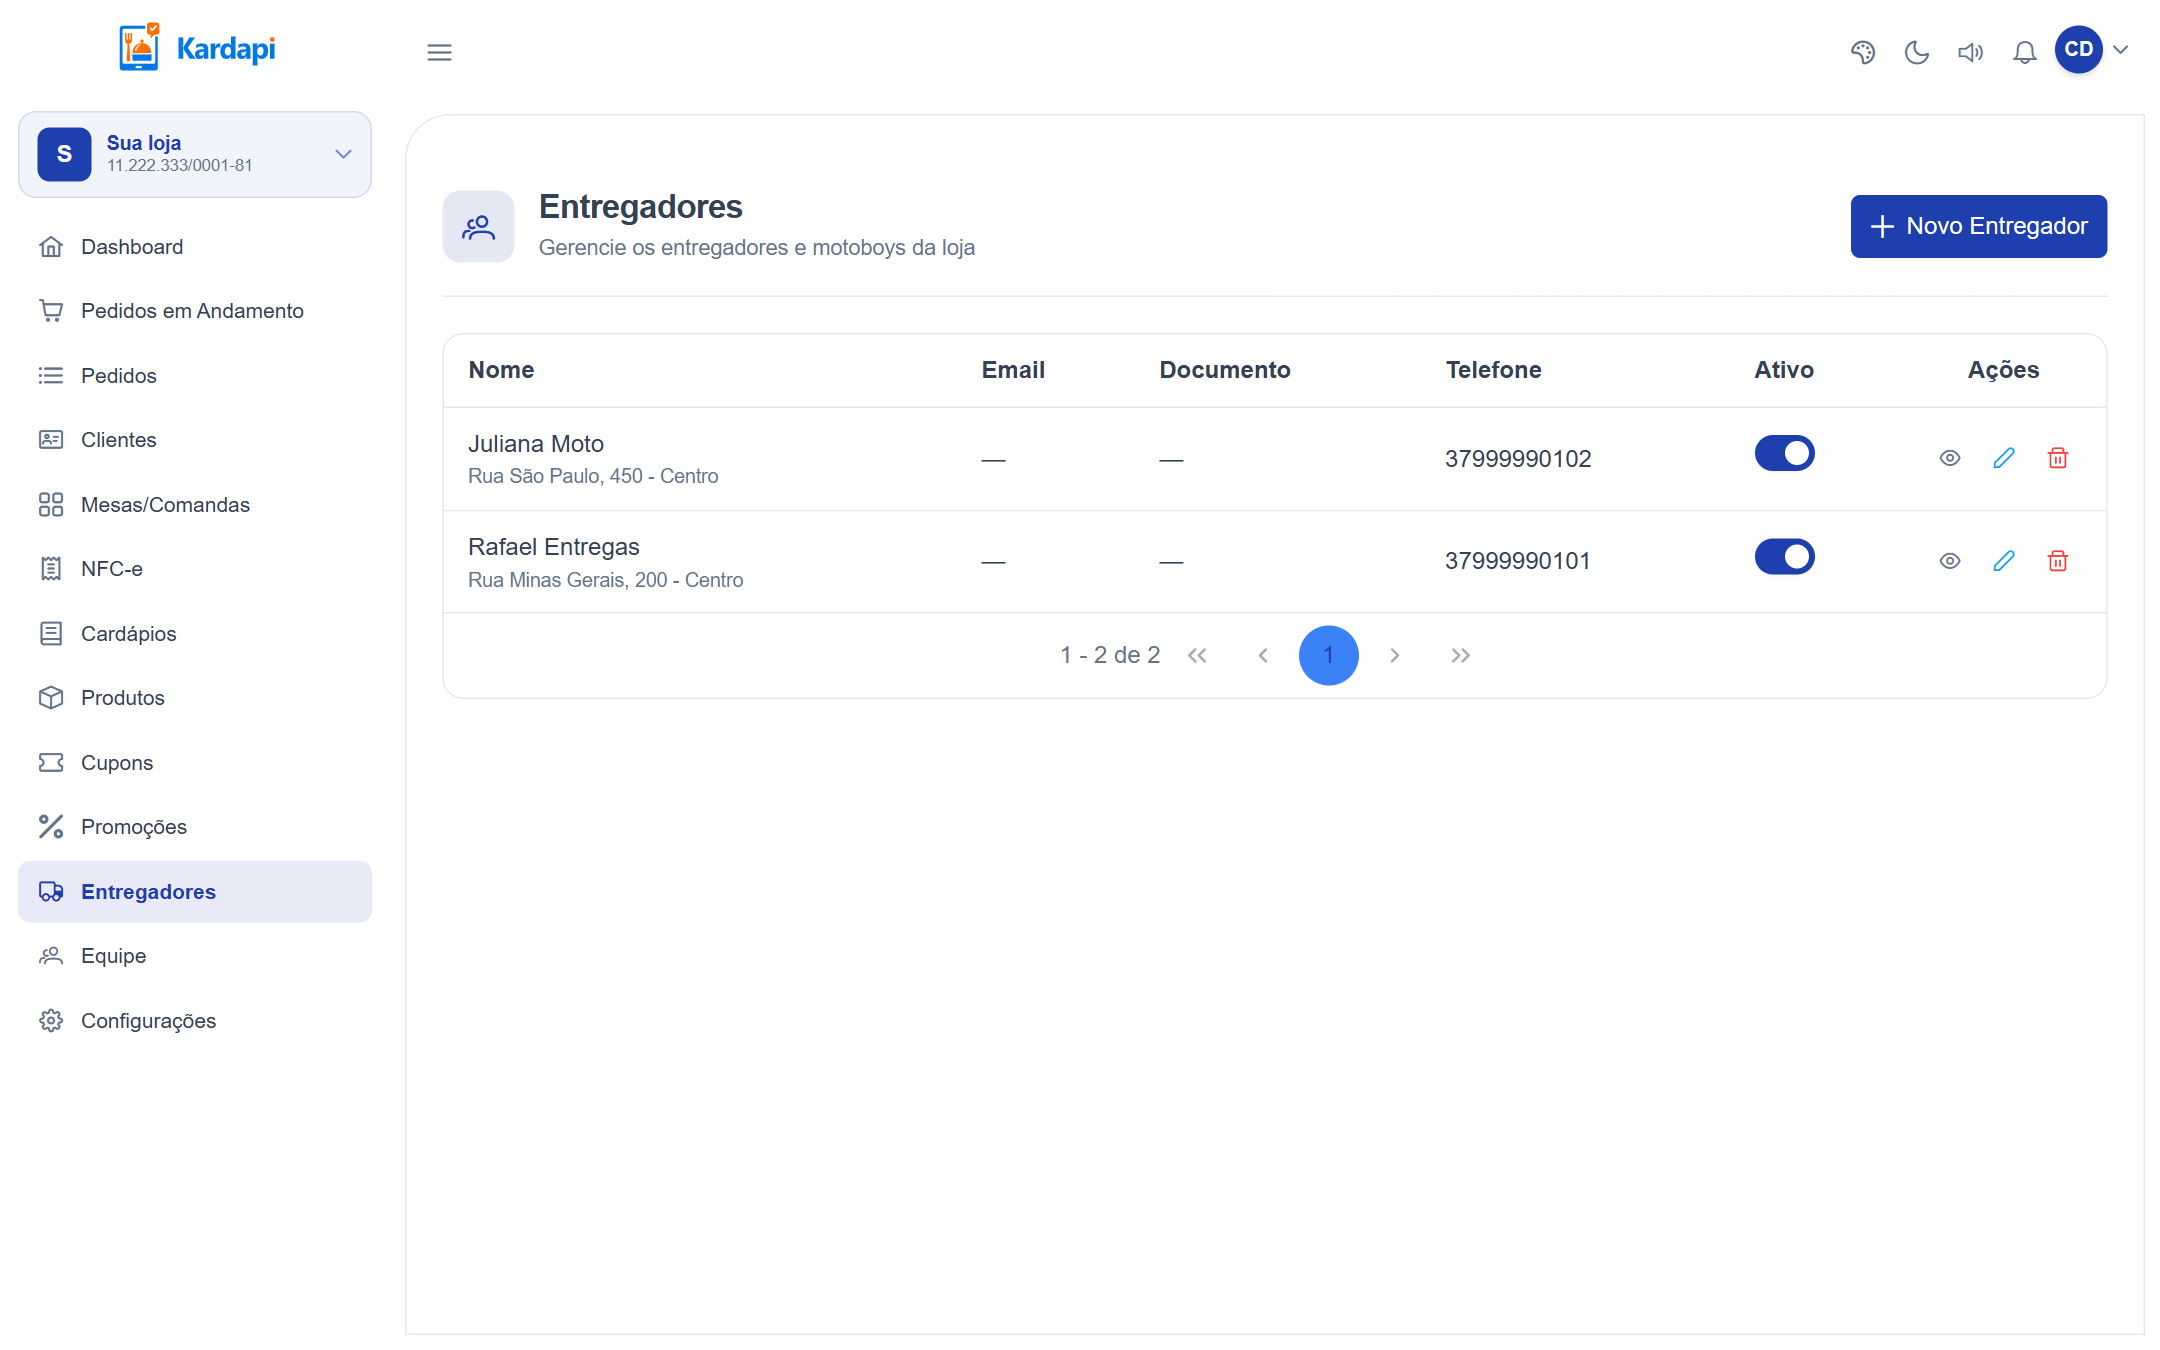Delete Juliana Moto with trash icon
This screenshot has width=2160, height=1350.
[x=2058, y=458]
